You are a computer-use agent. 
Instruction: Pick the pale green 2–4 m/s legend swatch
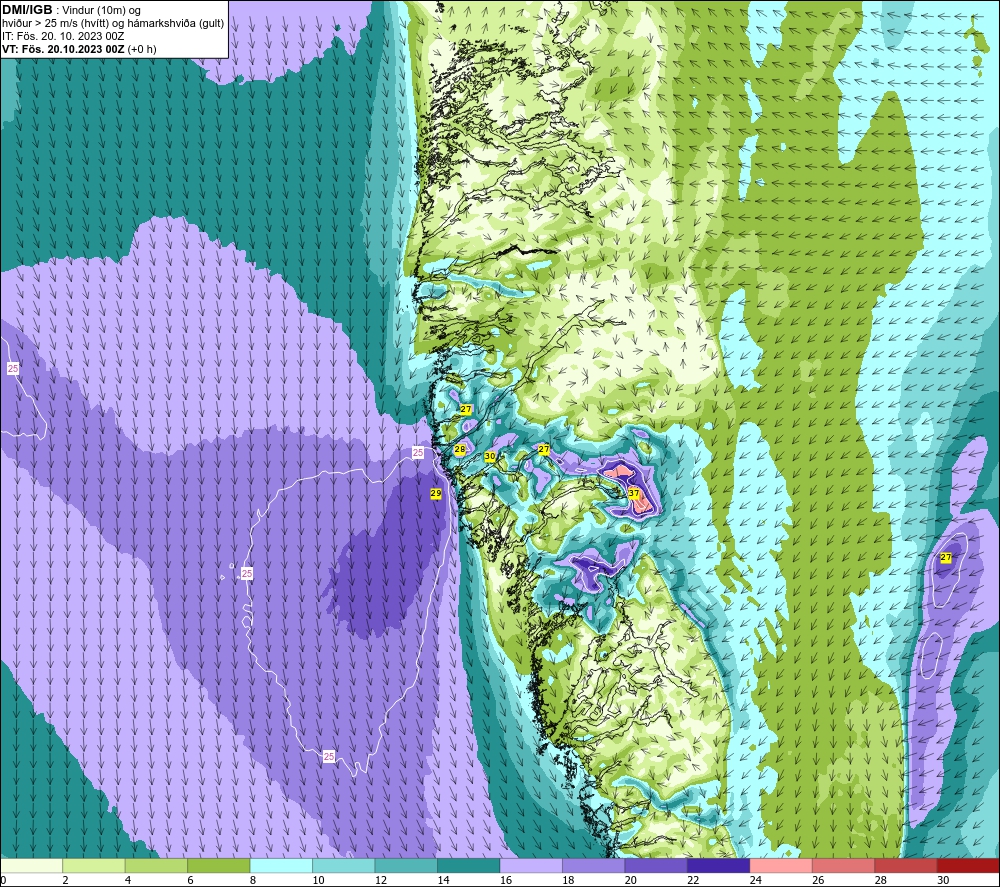[94, 866]
